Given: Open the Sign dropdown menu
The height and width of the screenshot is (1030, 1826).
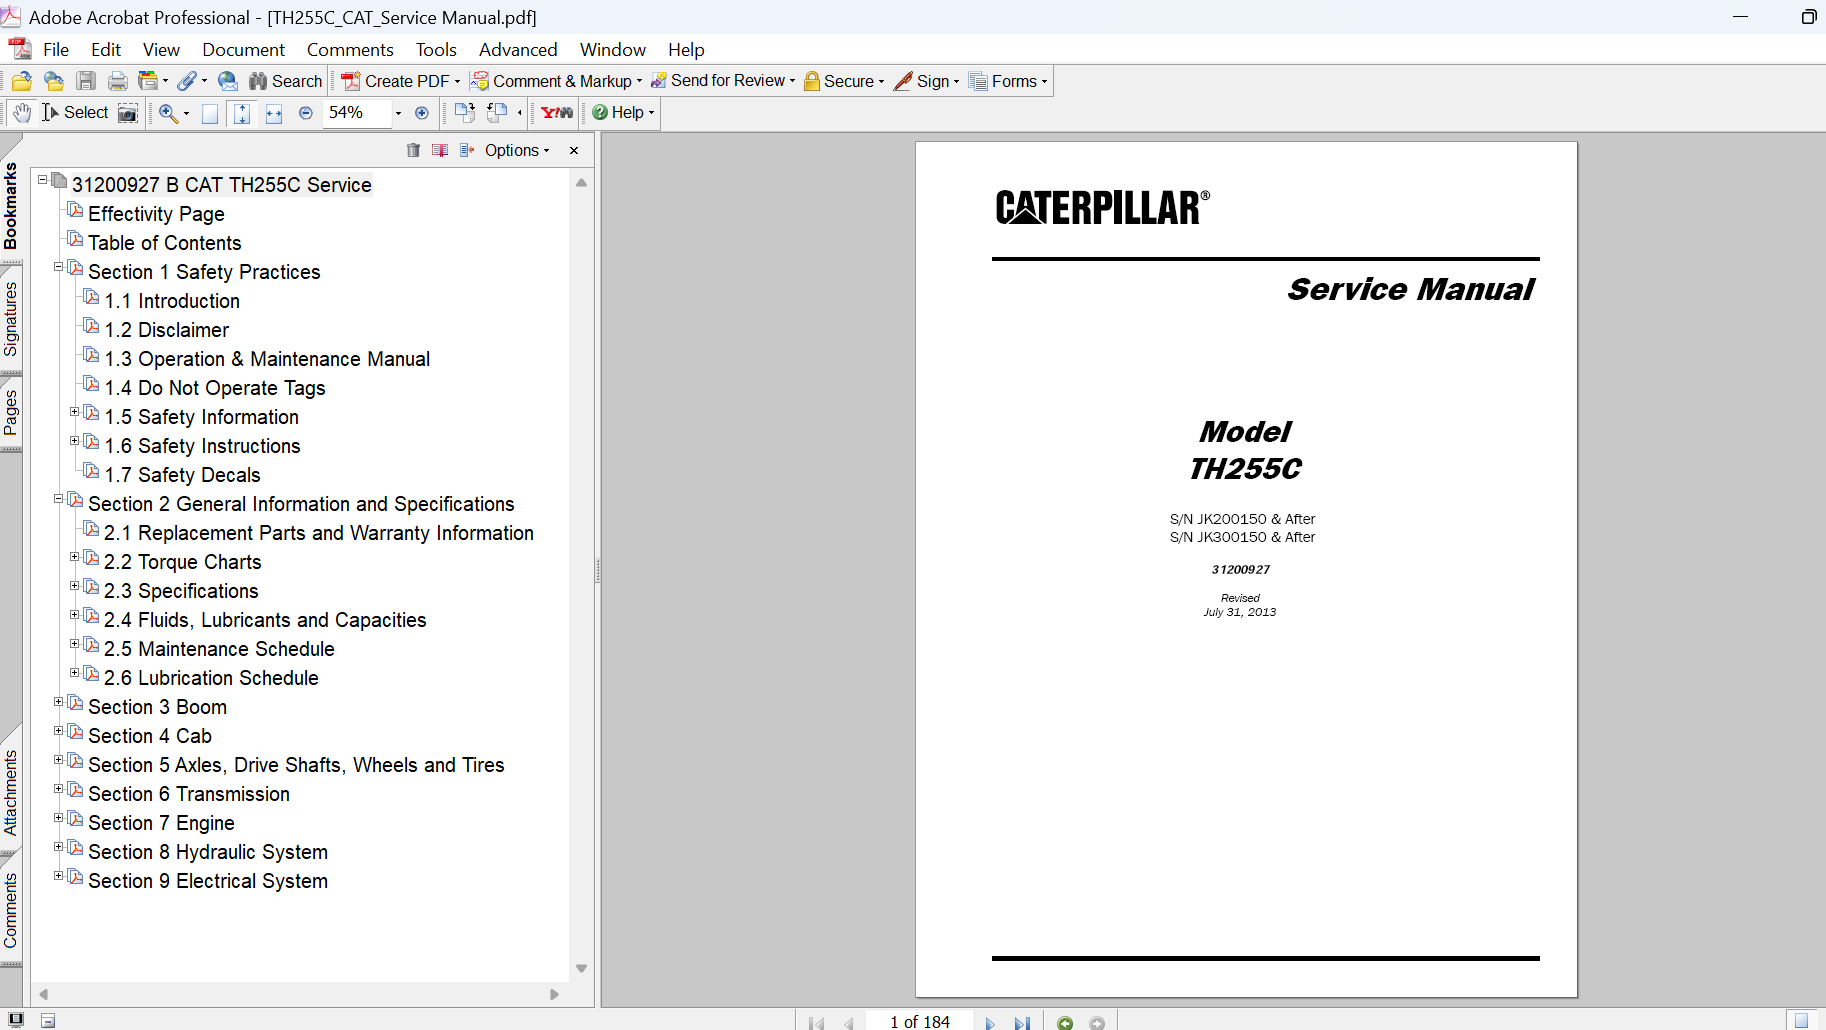Looking at the screenshot, I should [927, 81].
